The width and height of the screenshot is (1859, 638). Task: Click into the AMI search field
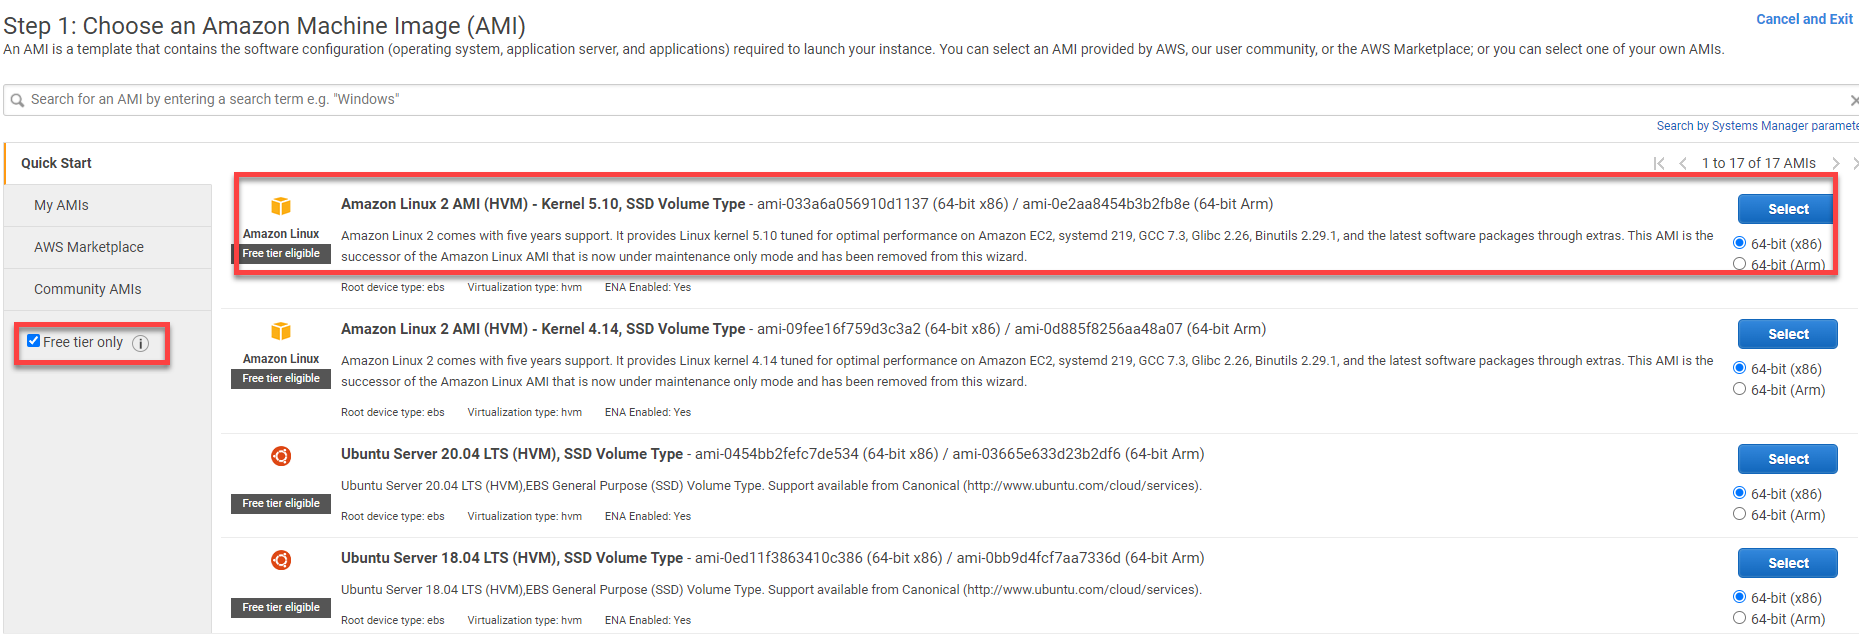[930, 100]
